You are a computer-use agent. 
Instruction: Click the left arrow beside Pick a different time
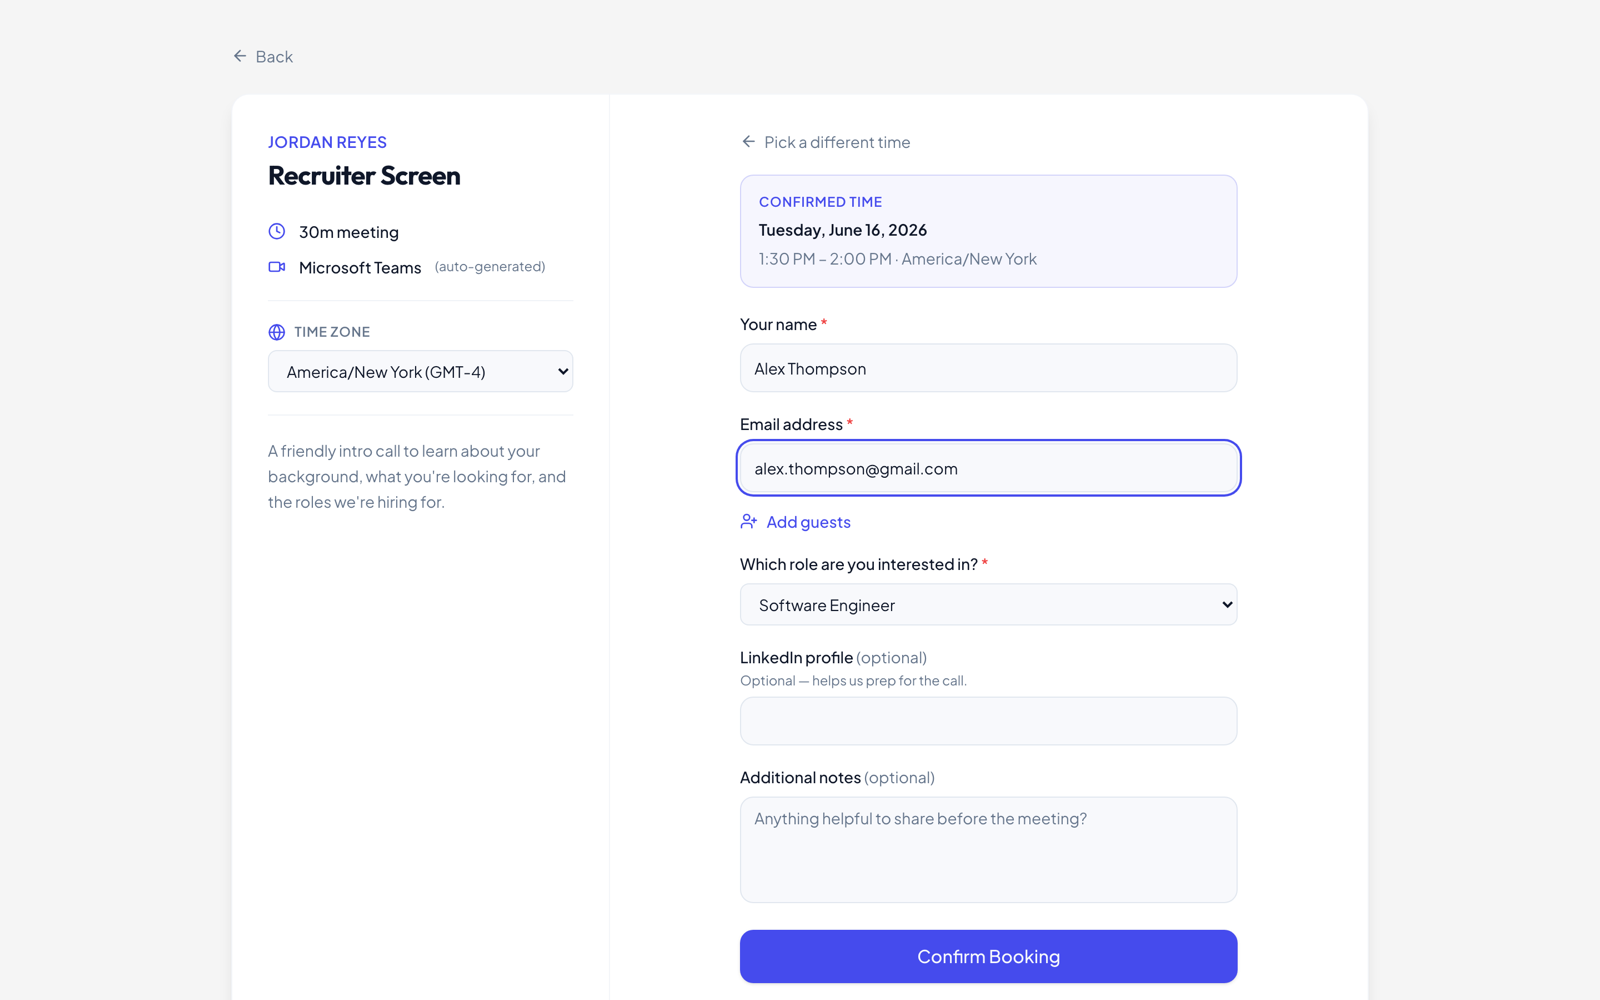point(748,142)
